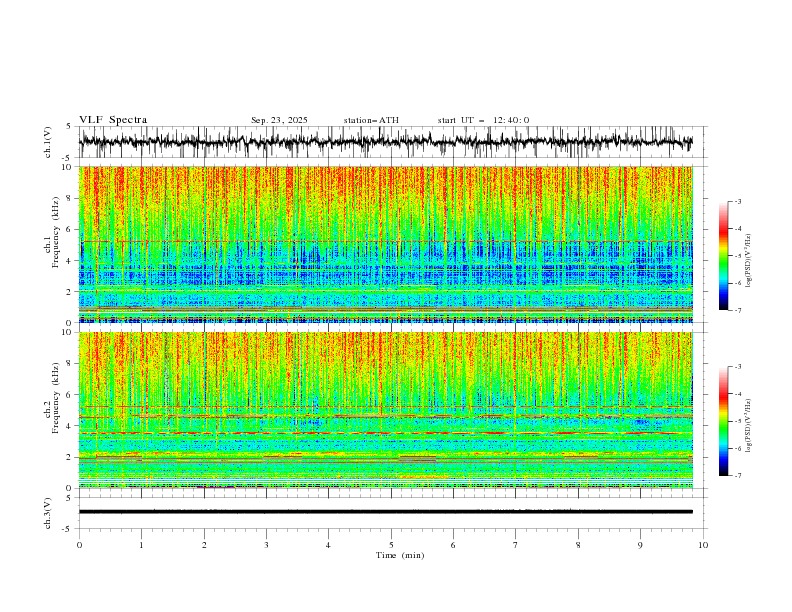Click the '-7' label on ch.2 colorbar
Screen dimensions: 792x612
737,476
